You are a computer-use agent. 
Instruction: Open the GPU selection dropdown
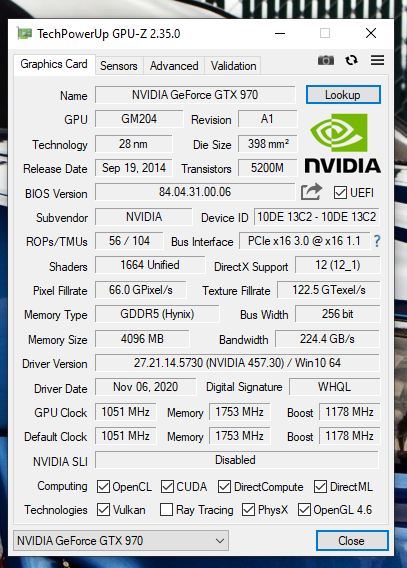pyautogui.click(x=121, y=541)
